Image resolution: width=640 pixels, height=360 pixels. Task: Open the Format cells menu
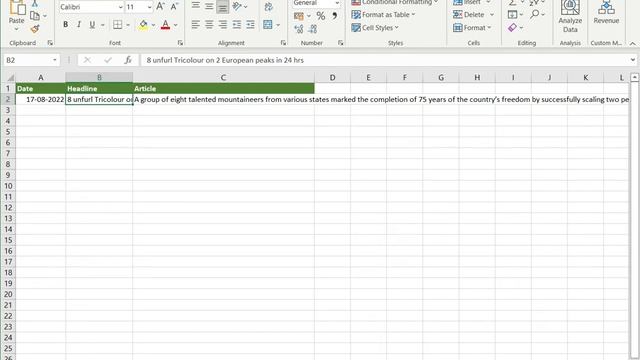pyautogui.click(x=472, y=28)
